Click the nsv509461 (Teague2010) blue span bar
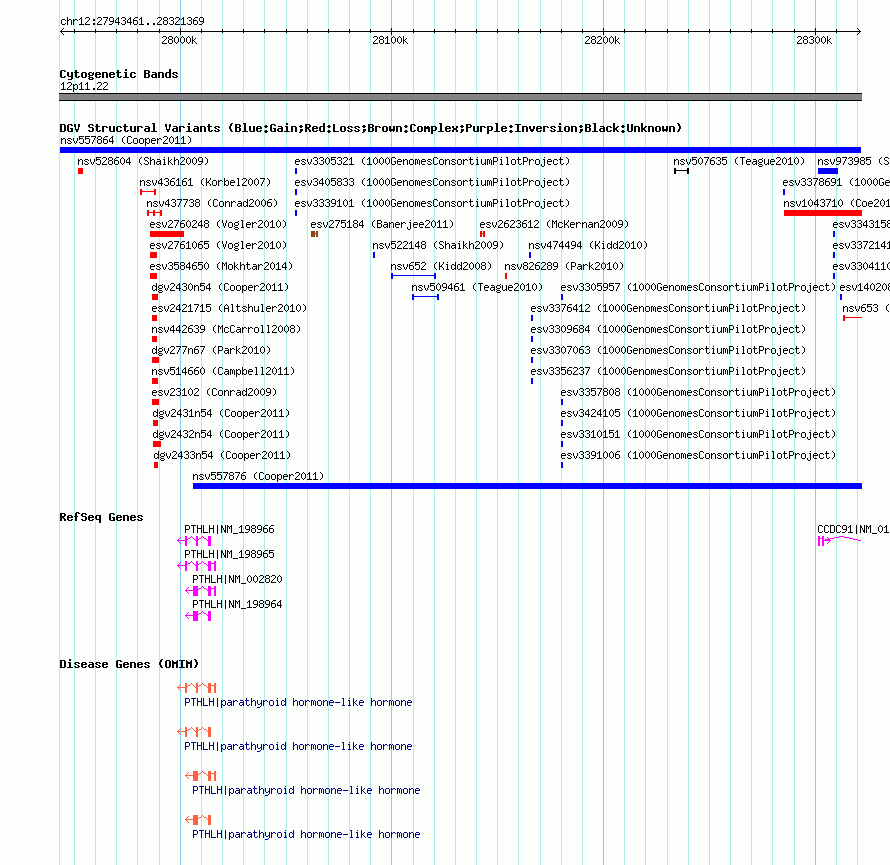The image size is (890, 865). point(426,297)
